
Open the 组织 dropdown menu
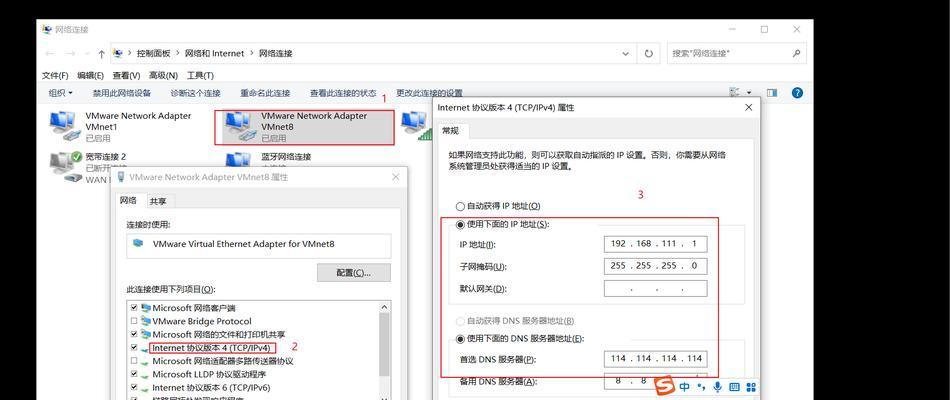pos(61,93)
